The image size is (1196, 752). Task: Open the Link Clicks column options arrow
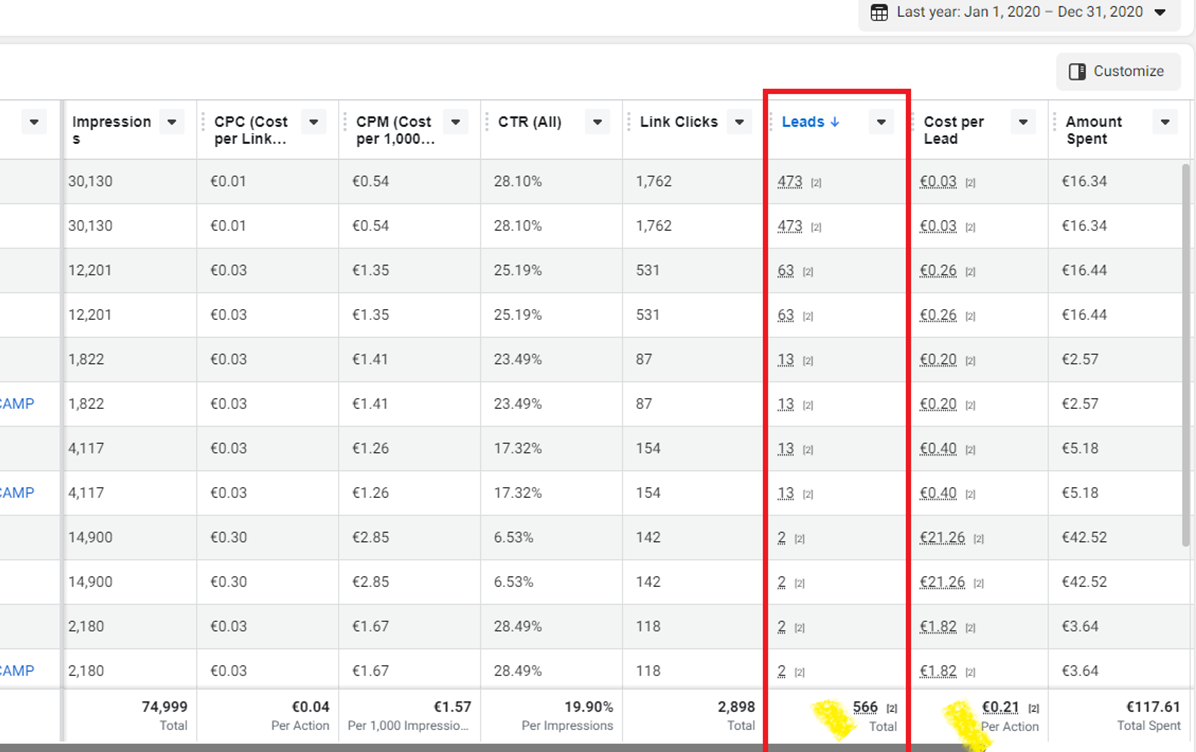click(x=740, y=122)
